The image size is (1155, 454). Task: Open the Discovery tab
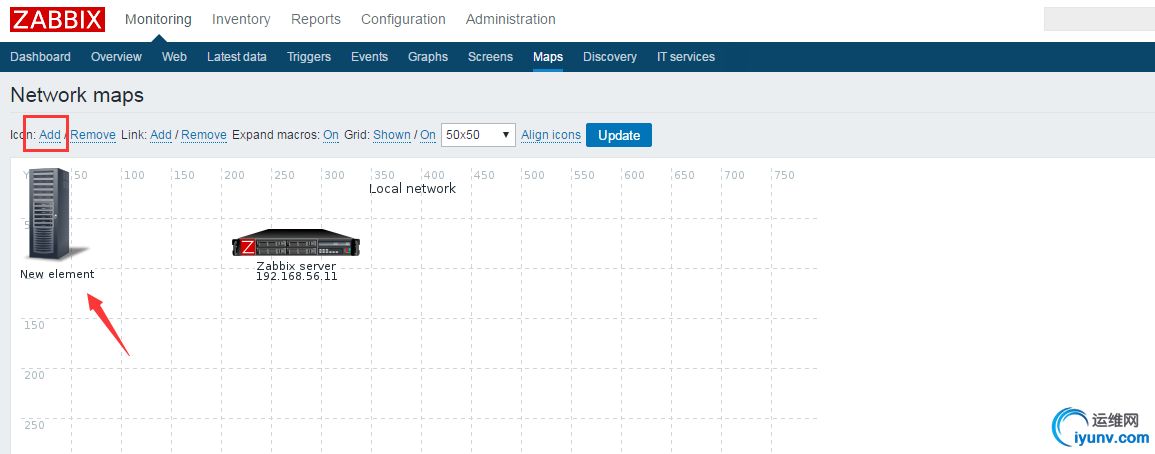610,57
